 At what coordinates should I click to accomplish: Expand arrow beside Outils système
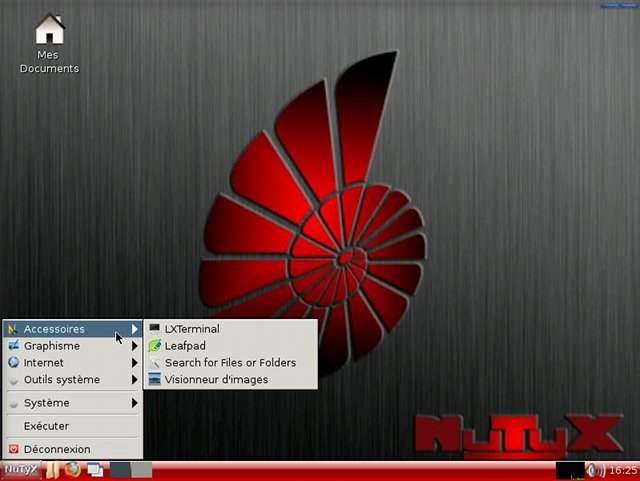point(134,380)
